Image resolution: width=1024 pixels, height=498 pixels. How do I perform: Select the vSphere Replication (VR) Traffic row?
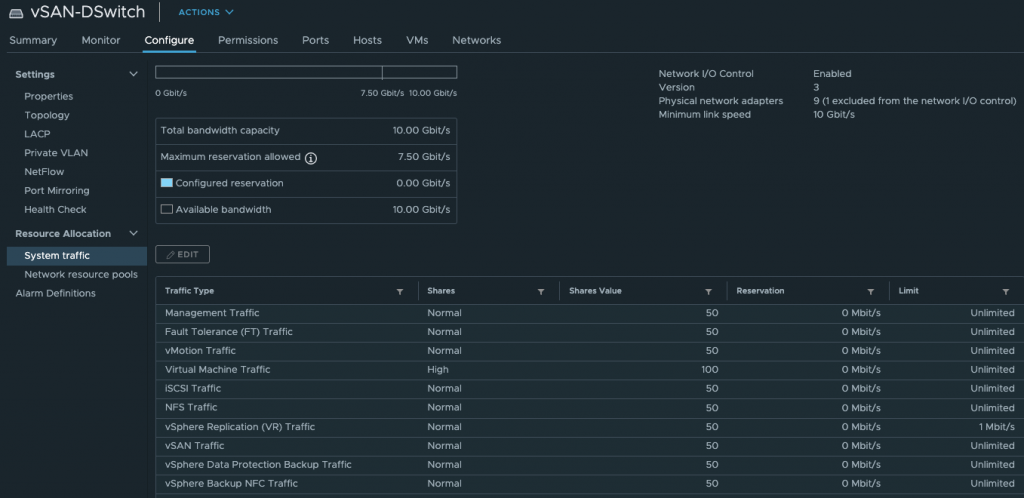point(590,427)
